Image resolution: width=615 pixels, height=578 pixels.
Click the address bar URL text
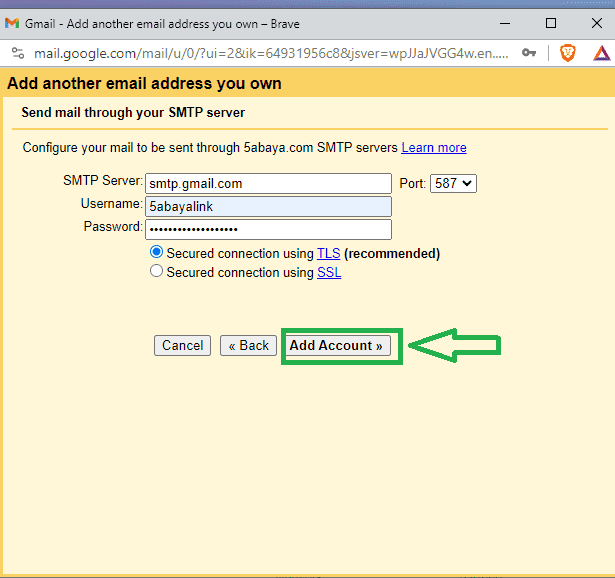(271, 53)
